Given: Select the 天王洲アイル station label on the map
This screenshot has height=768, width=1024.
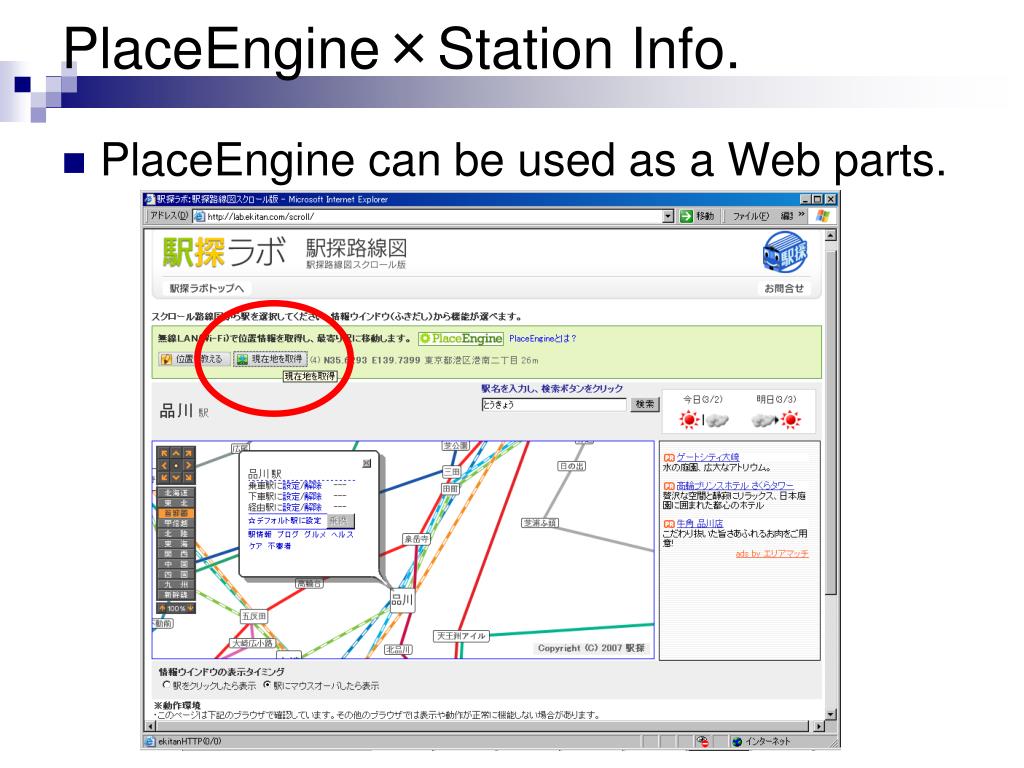Looking at the screenshot, I should (461, 635).
